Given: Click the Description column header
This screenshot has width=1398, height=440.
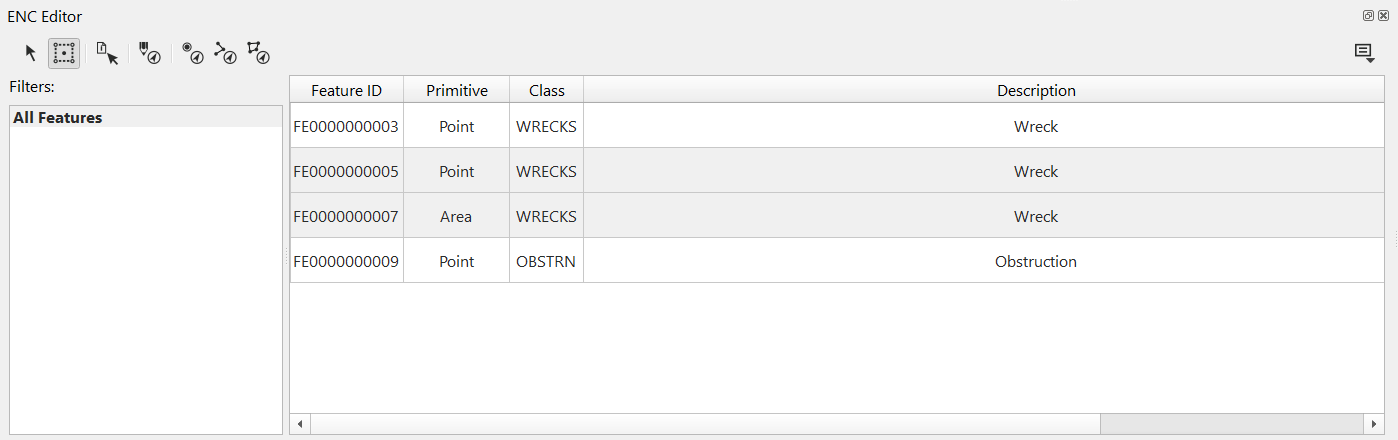Looking at the screenshot, I should click(x=1036, y=90).
